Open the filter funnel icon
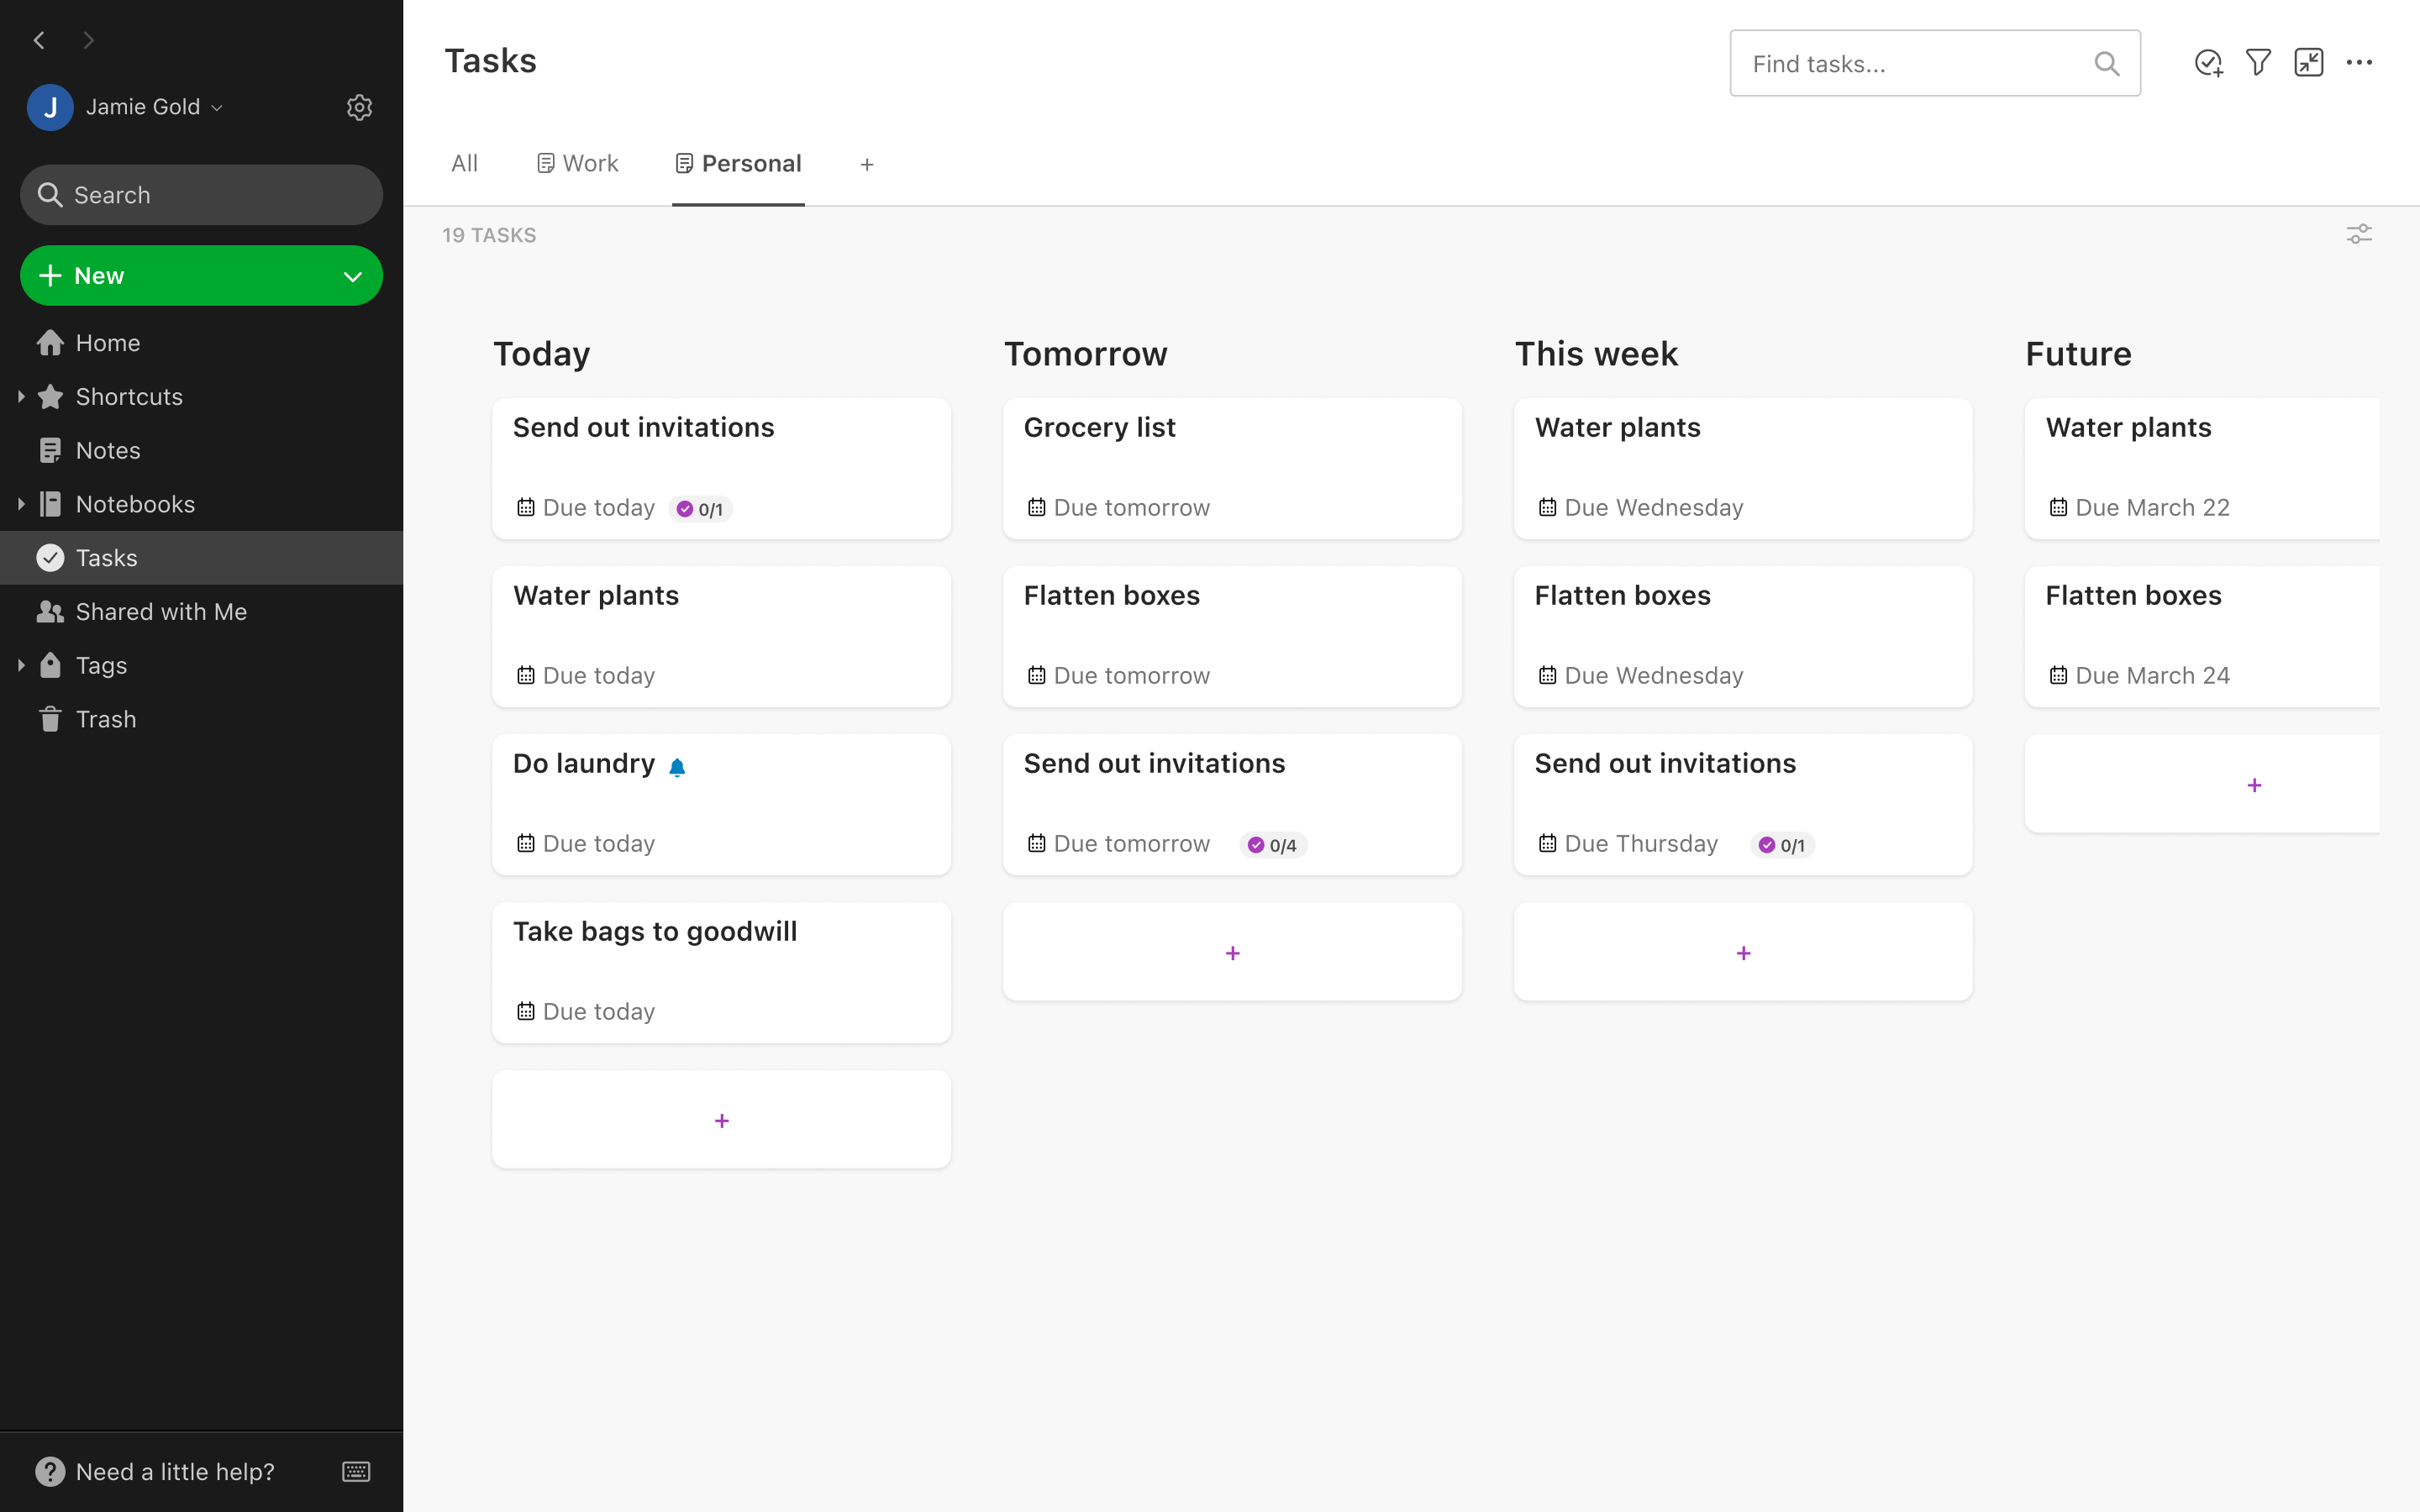The width and height of the screenshot is (2420, 1512). 2258,63
